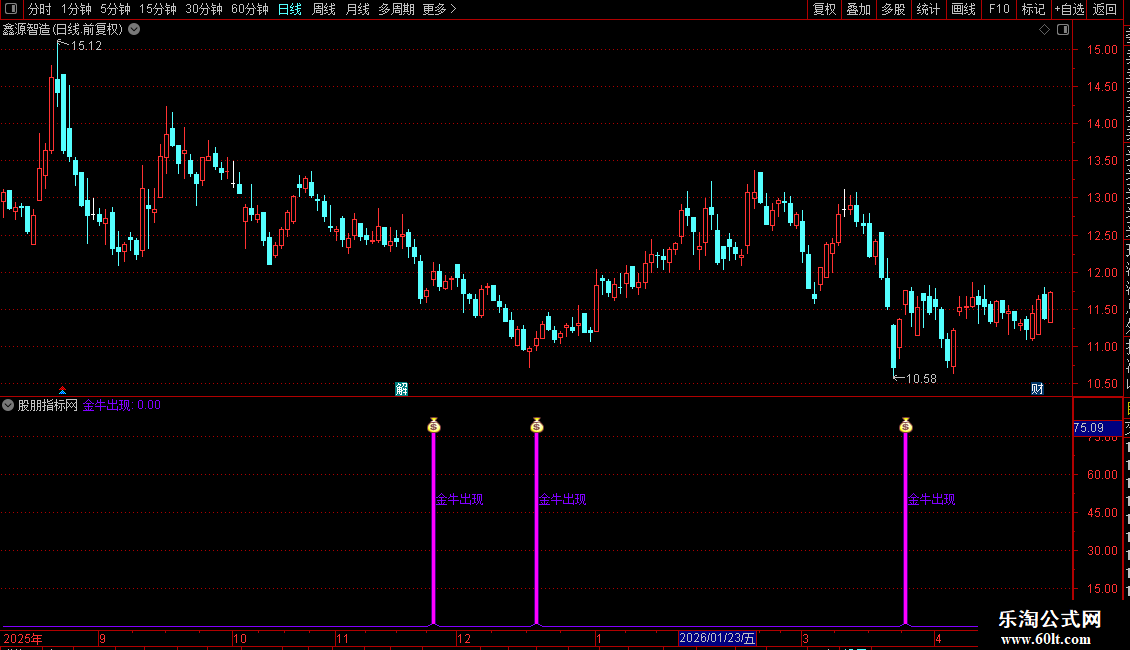Select the 60分钟 period tab
Screen dimensions: 1130x650
tap(250, 9)
